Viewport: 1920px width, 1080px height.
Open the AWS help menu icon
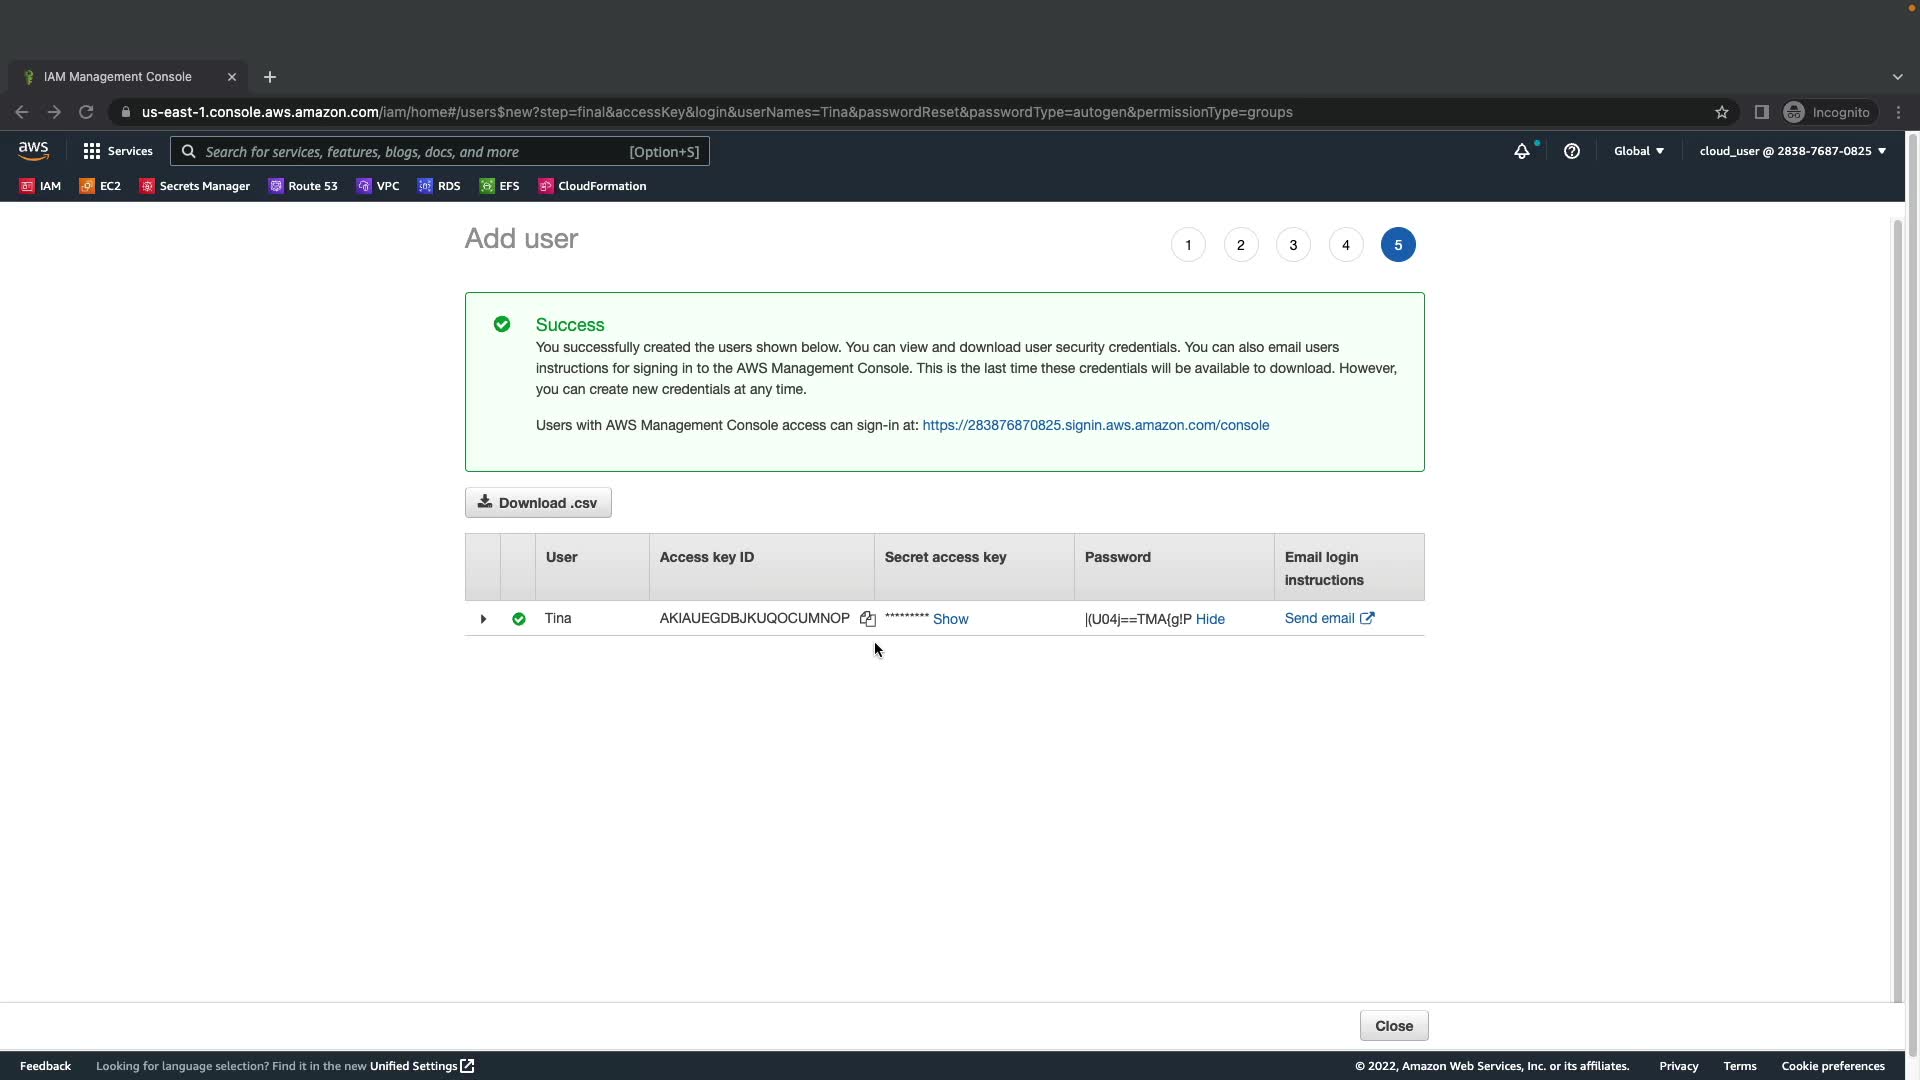(1571, 151)
